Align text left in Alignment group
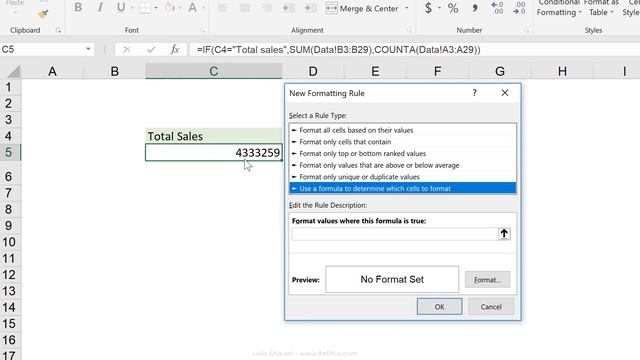 (x=222, y=8)
